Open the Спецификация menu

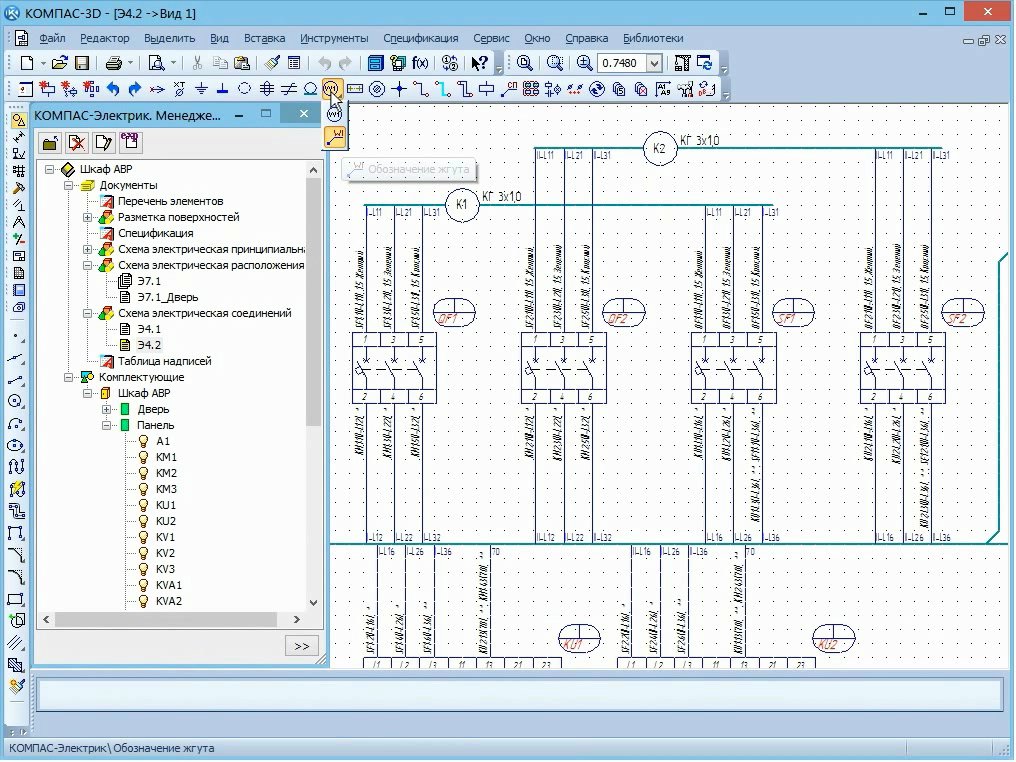420,38
